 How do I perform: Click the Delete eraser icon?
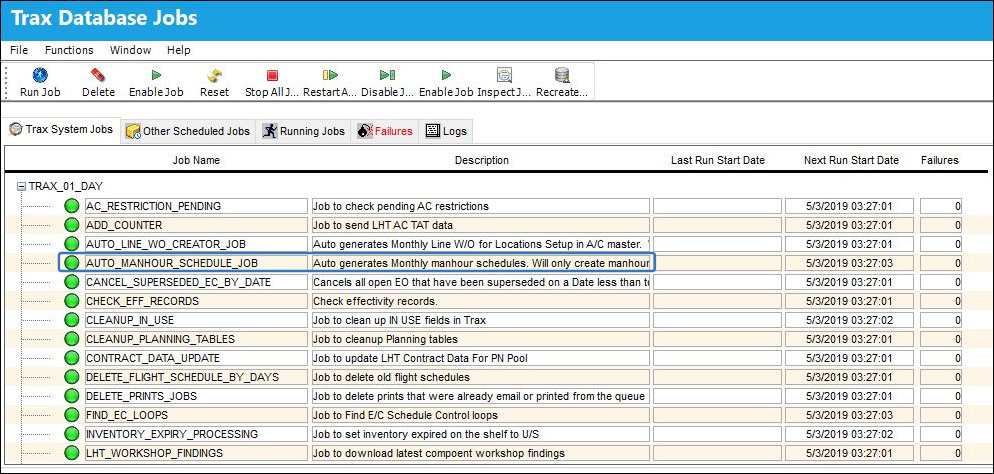coord(98,75)
